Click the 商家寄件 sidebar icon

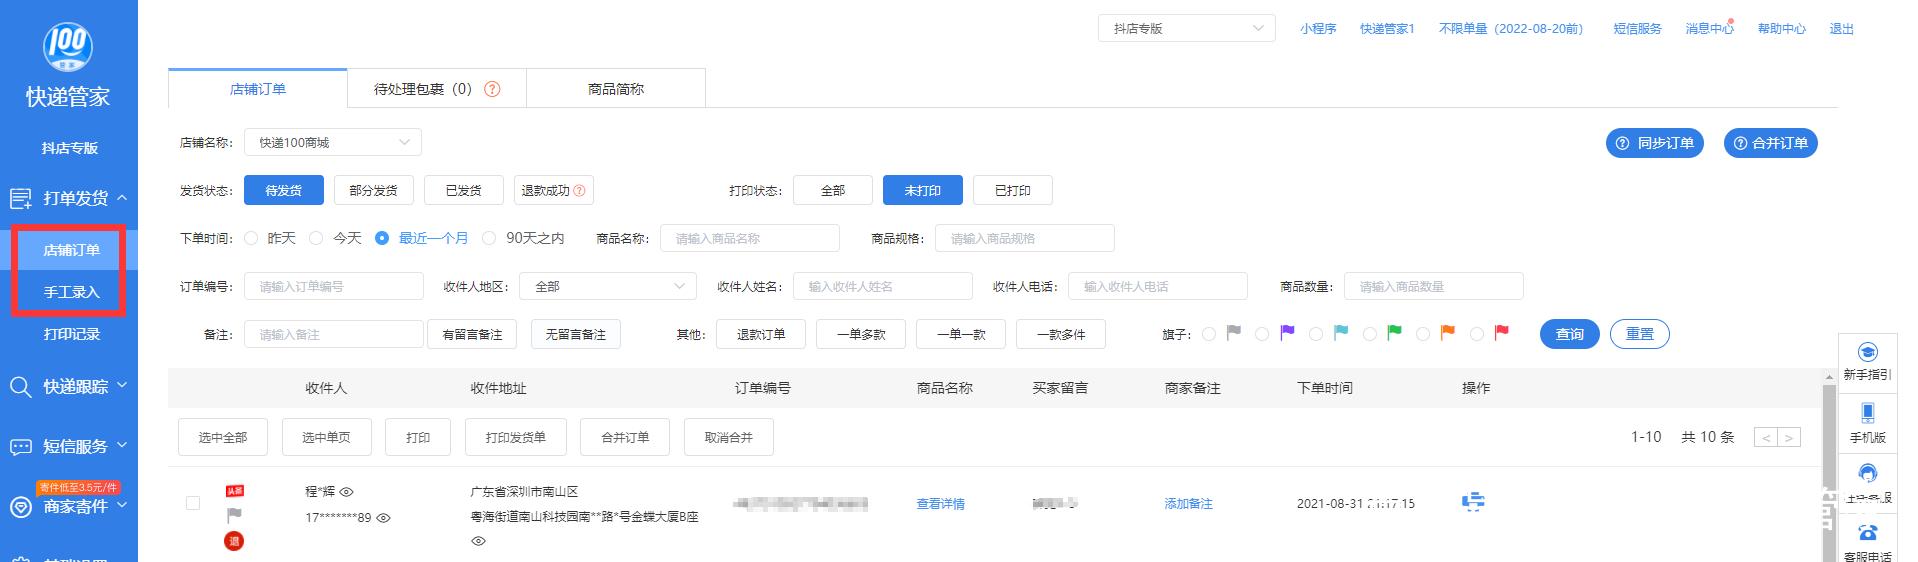21,507
